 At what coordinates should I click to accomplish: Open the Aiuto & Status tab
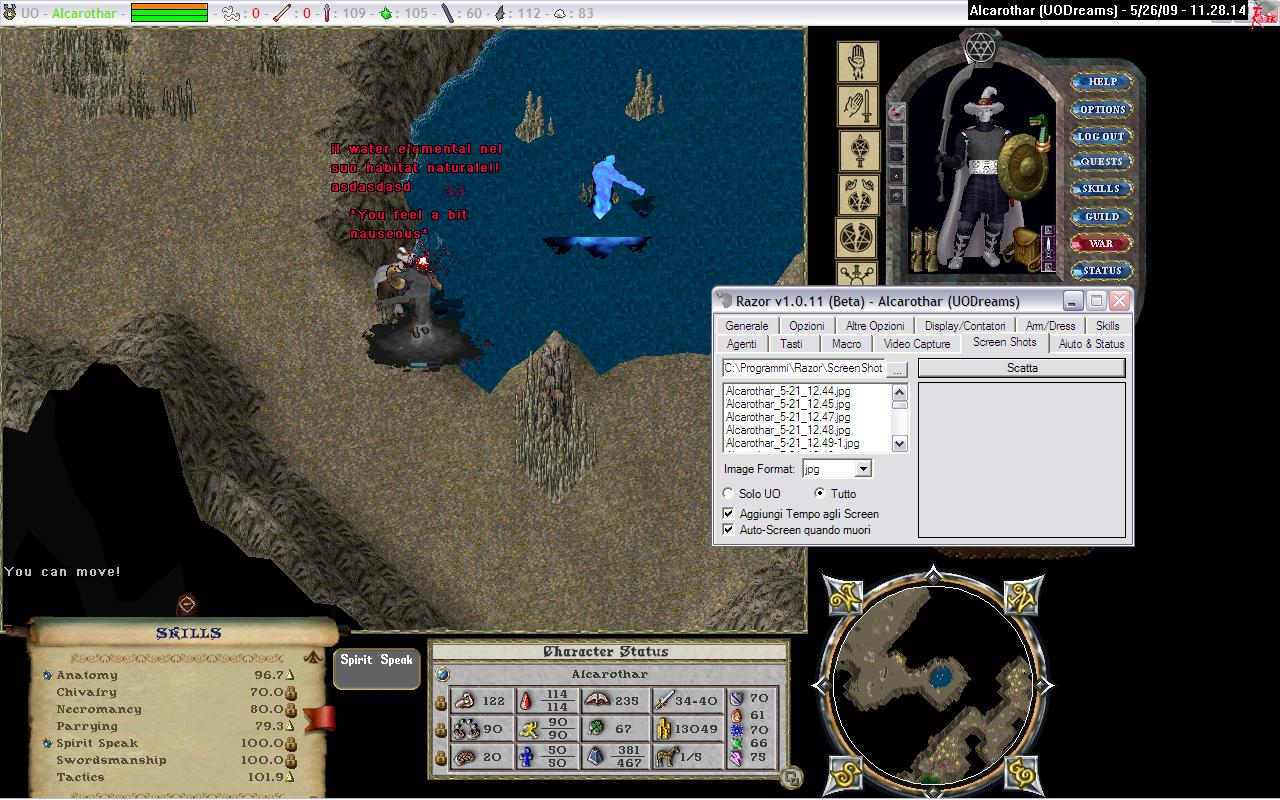pyautogui.click(x=1091, y=343)
